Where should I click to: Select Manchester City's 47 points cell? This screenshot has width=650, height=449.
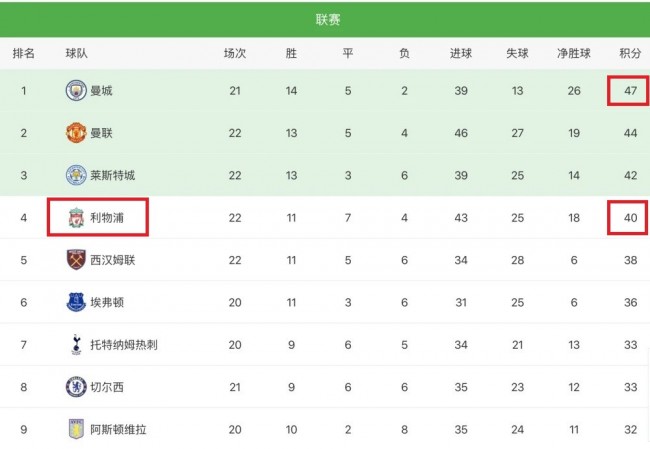630,90
